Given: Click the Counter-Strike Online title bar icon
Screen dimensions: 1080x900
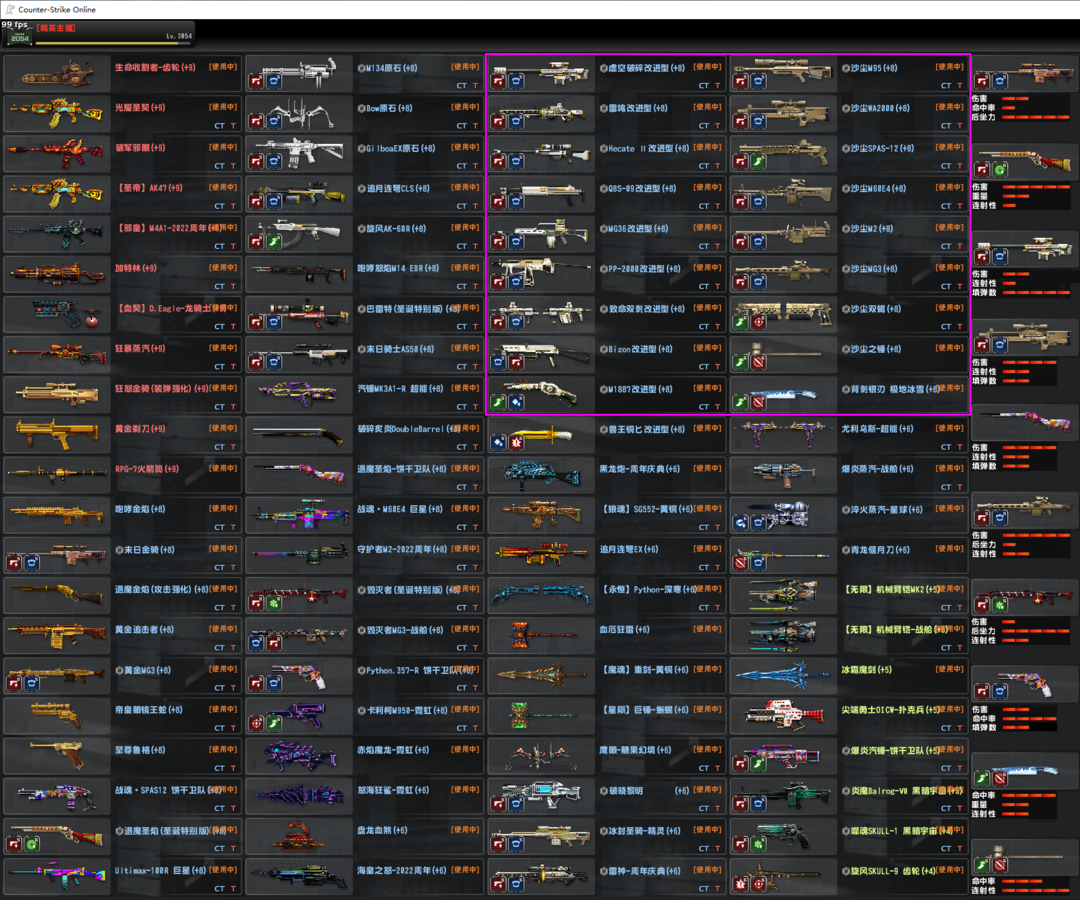Looking at the screenshot, I should click(x=10, y=9).
